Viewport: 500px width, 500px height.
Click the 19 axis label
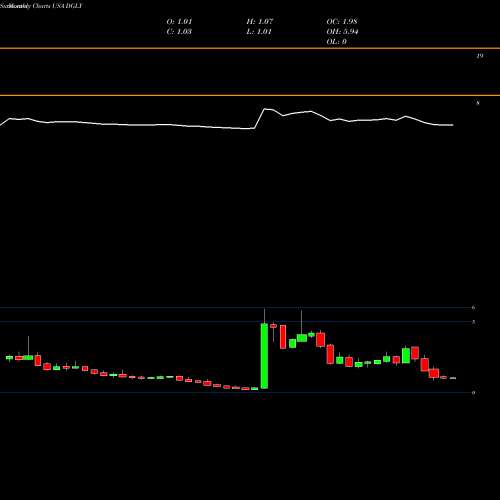pyautogui.click(x=479, y=56)
